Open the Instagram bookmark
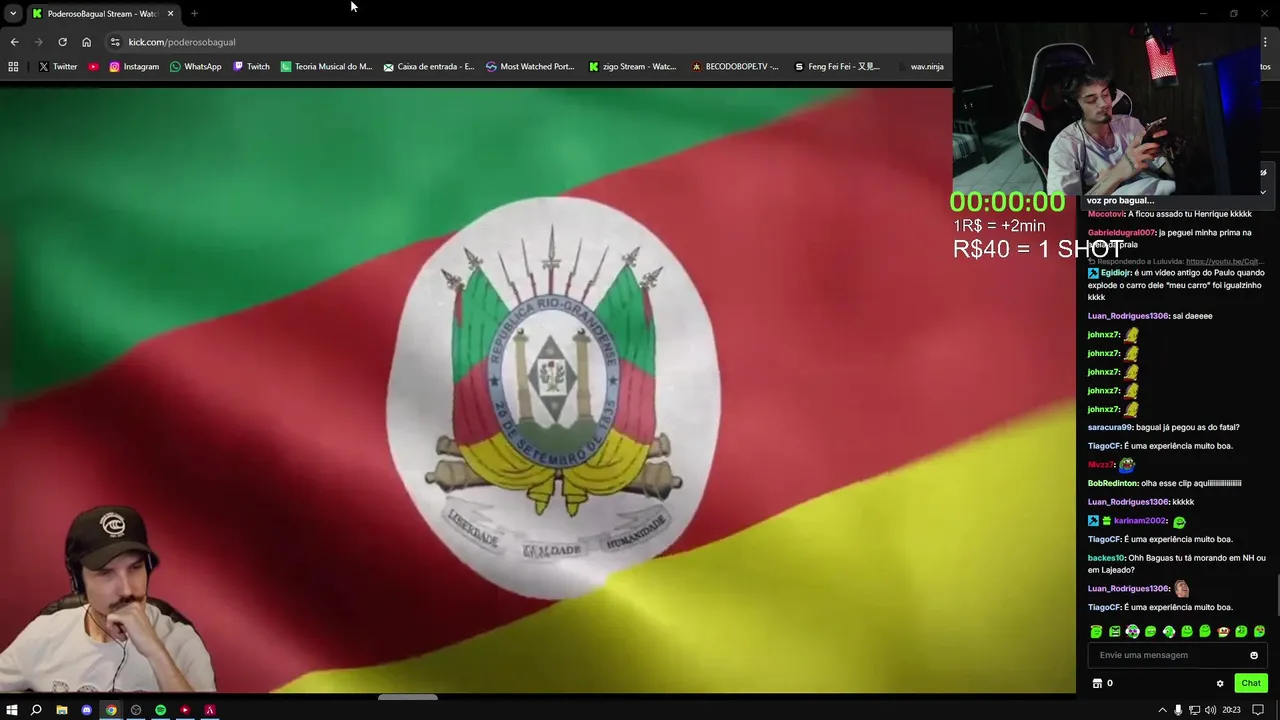 134,67
